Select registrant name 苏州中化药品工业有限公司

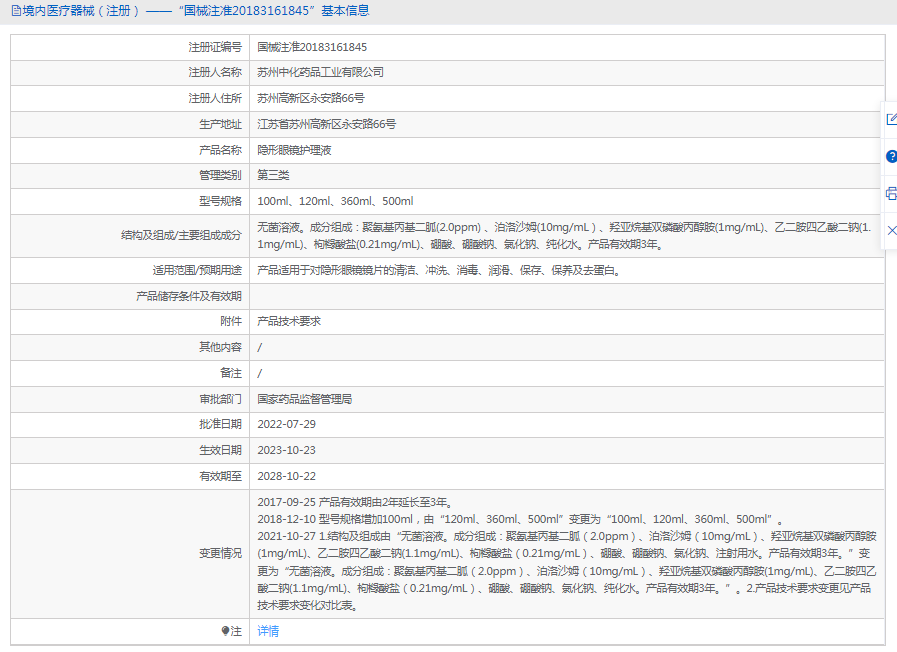(x=320, y=73)
